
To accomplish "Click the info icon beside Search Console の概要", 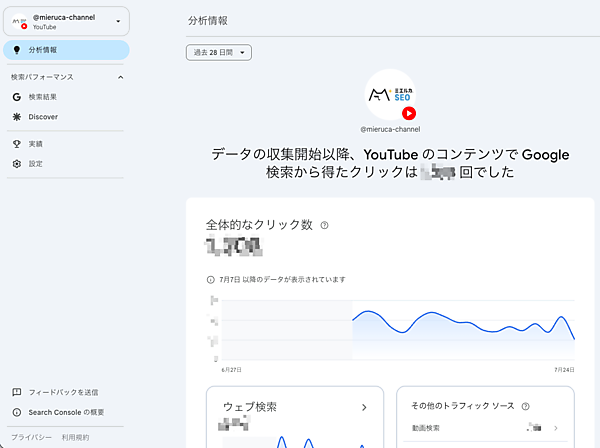I will pos(16,412).
